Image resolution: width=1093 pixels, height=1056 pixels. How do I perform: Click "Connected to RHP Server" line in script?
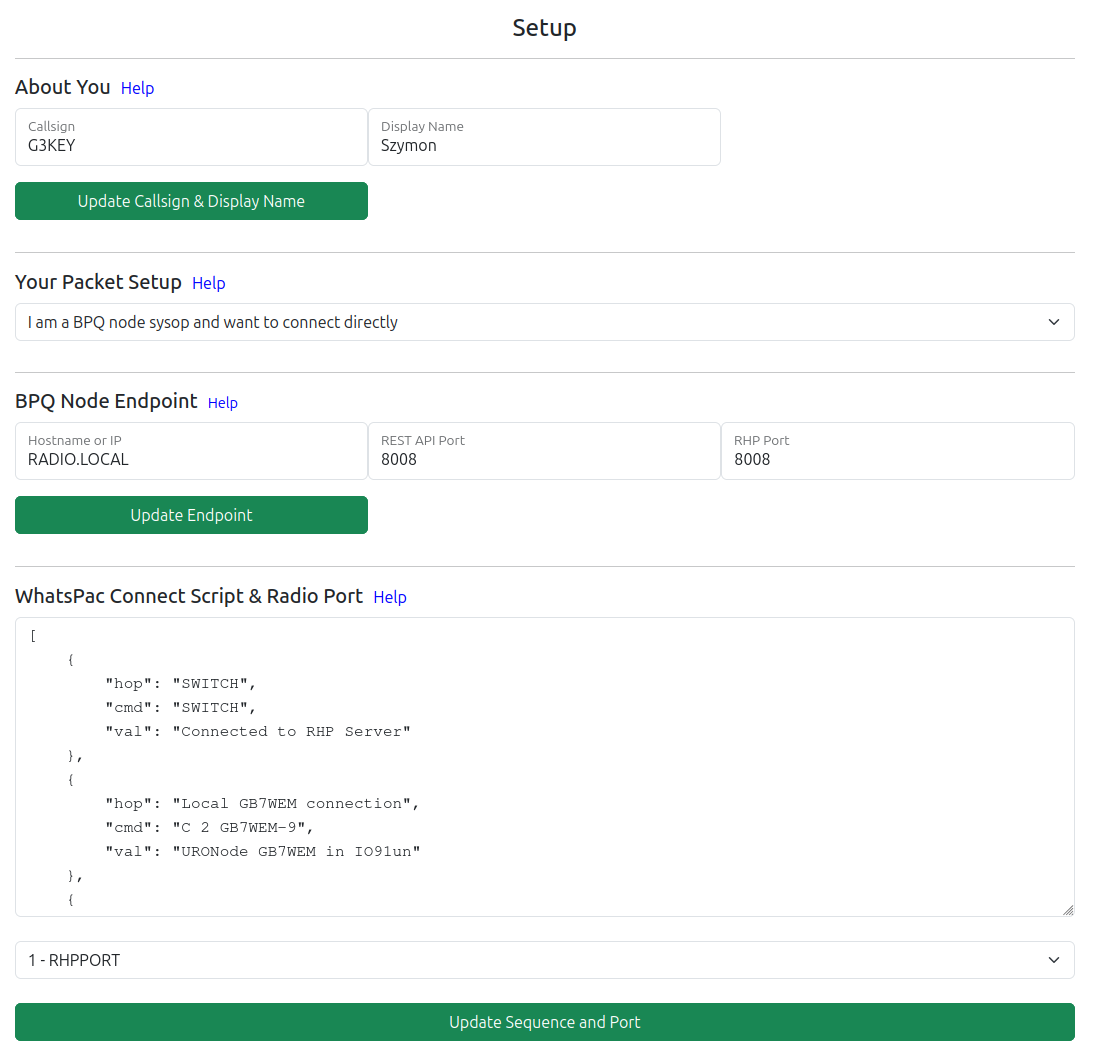[258, 731]
